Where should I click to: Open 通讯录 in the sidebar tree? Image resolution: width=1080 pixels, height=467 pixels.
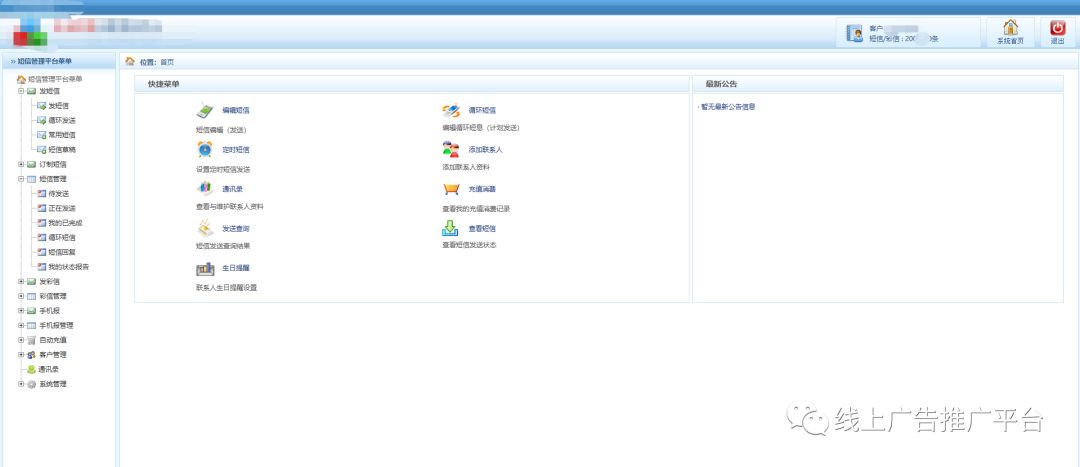(x=49, y=369)
